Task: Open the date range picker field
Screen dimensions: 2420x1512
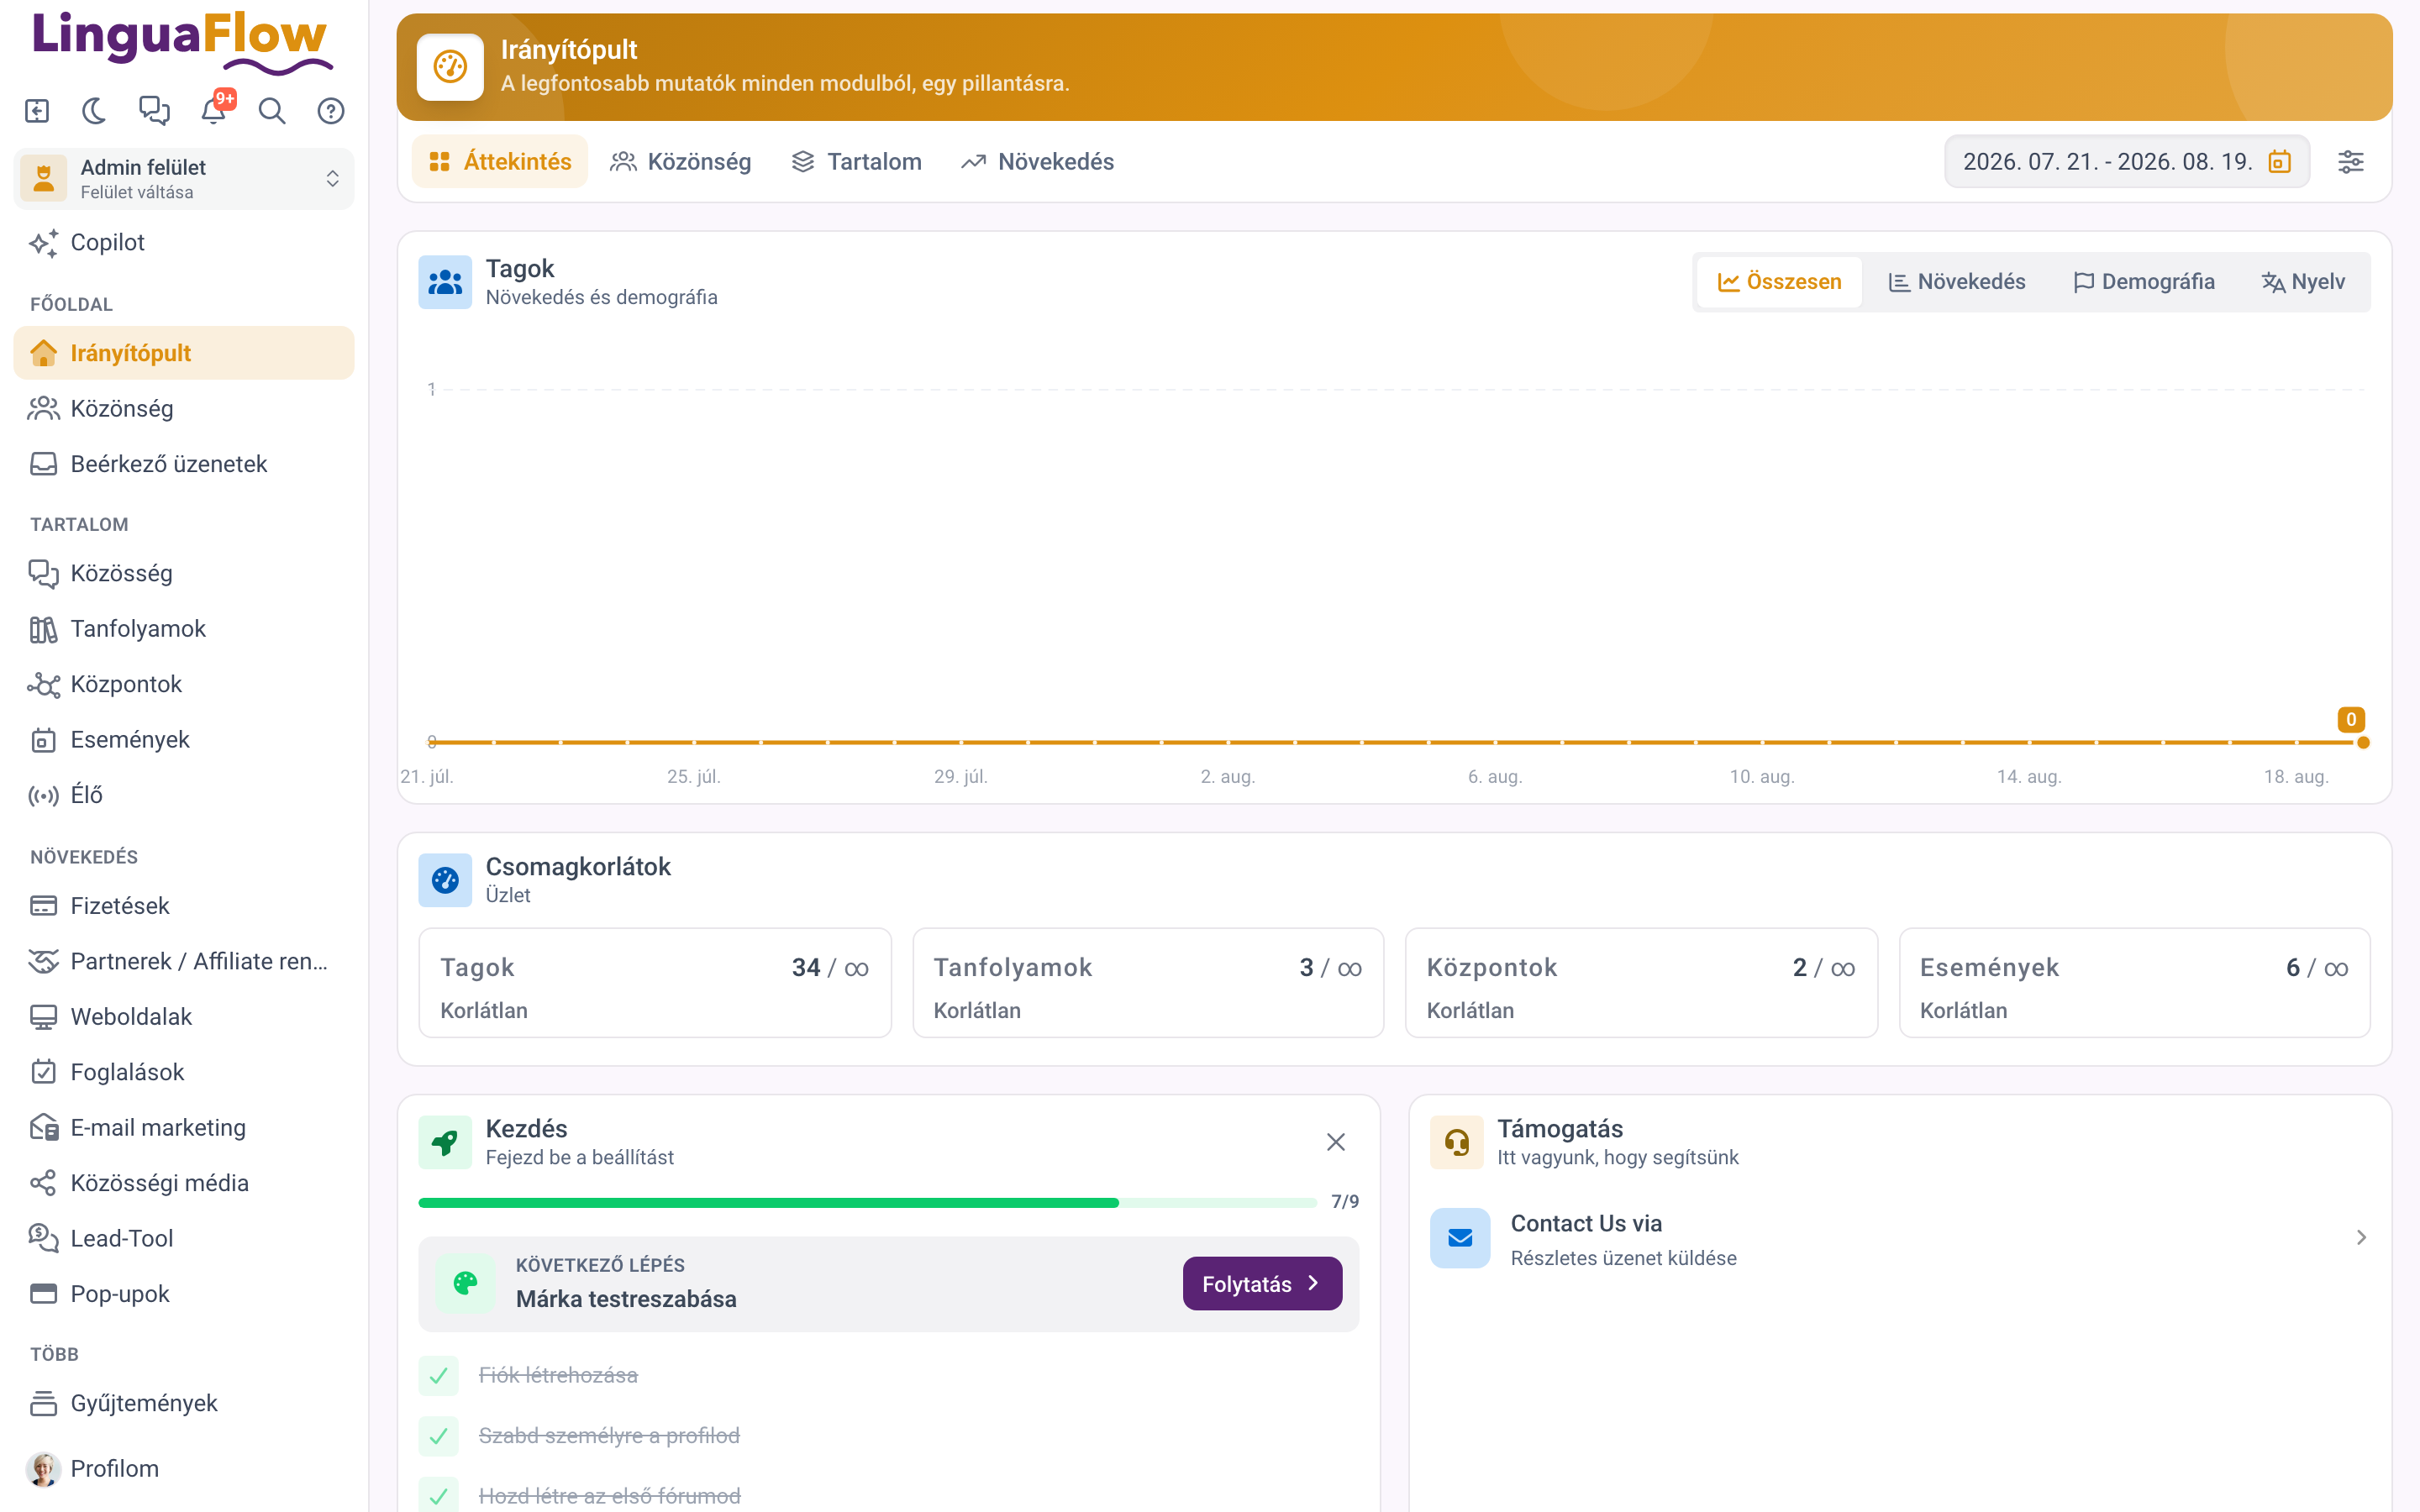Action: pos(2126,162)
